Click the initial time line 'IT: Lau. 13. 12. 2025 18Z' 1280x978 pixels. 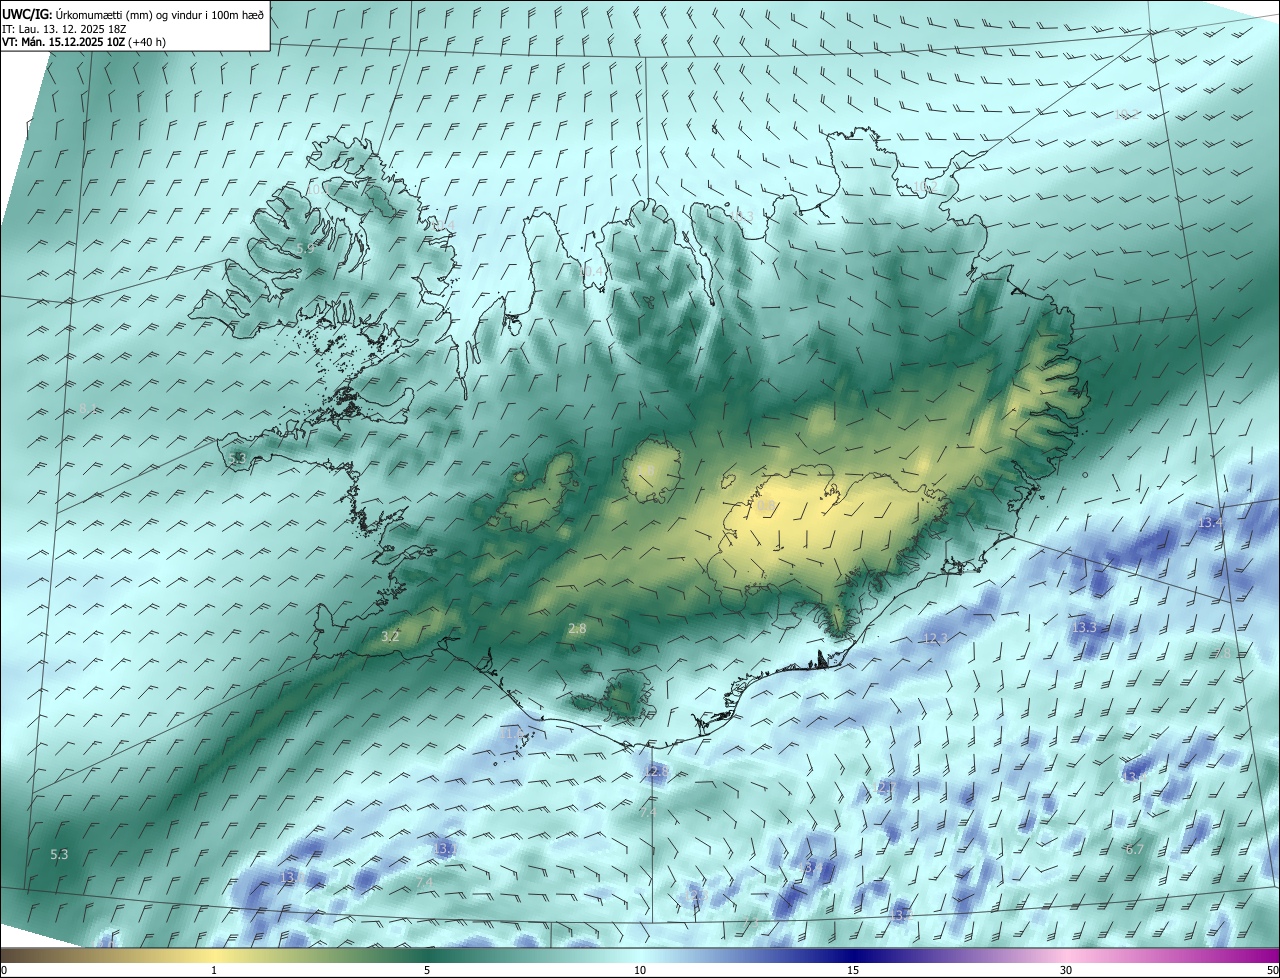click(x=63, y=28)
